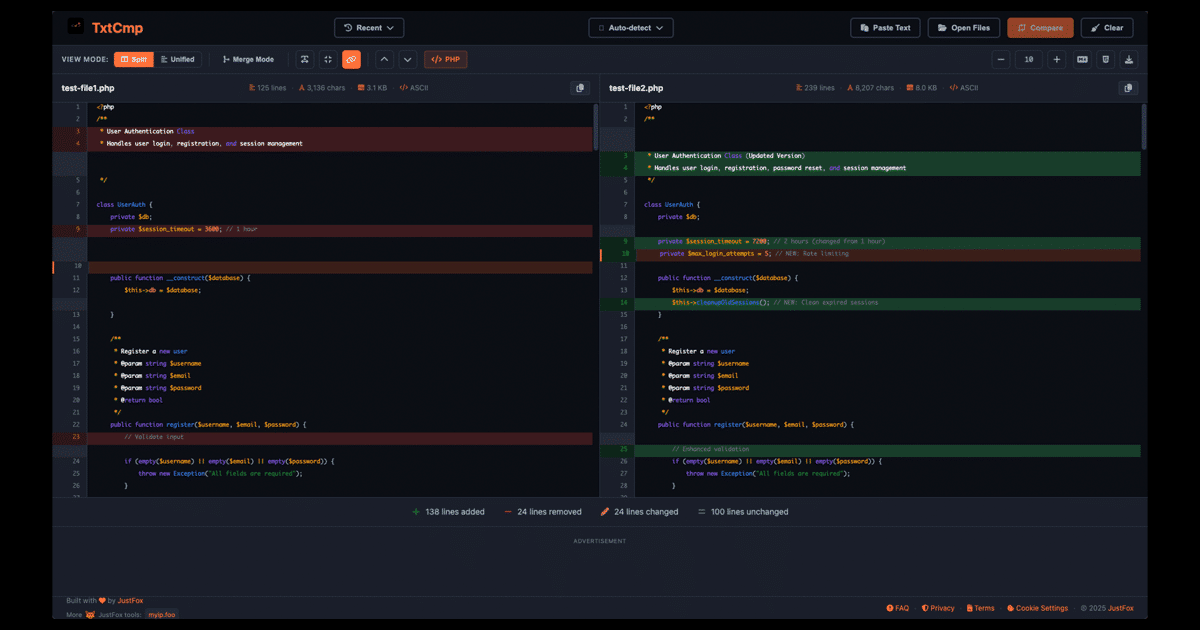Open the PHP language selector
The height and width of the screenshot is (630, 1200).
pyautogui.click(x=445, y=59)
